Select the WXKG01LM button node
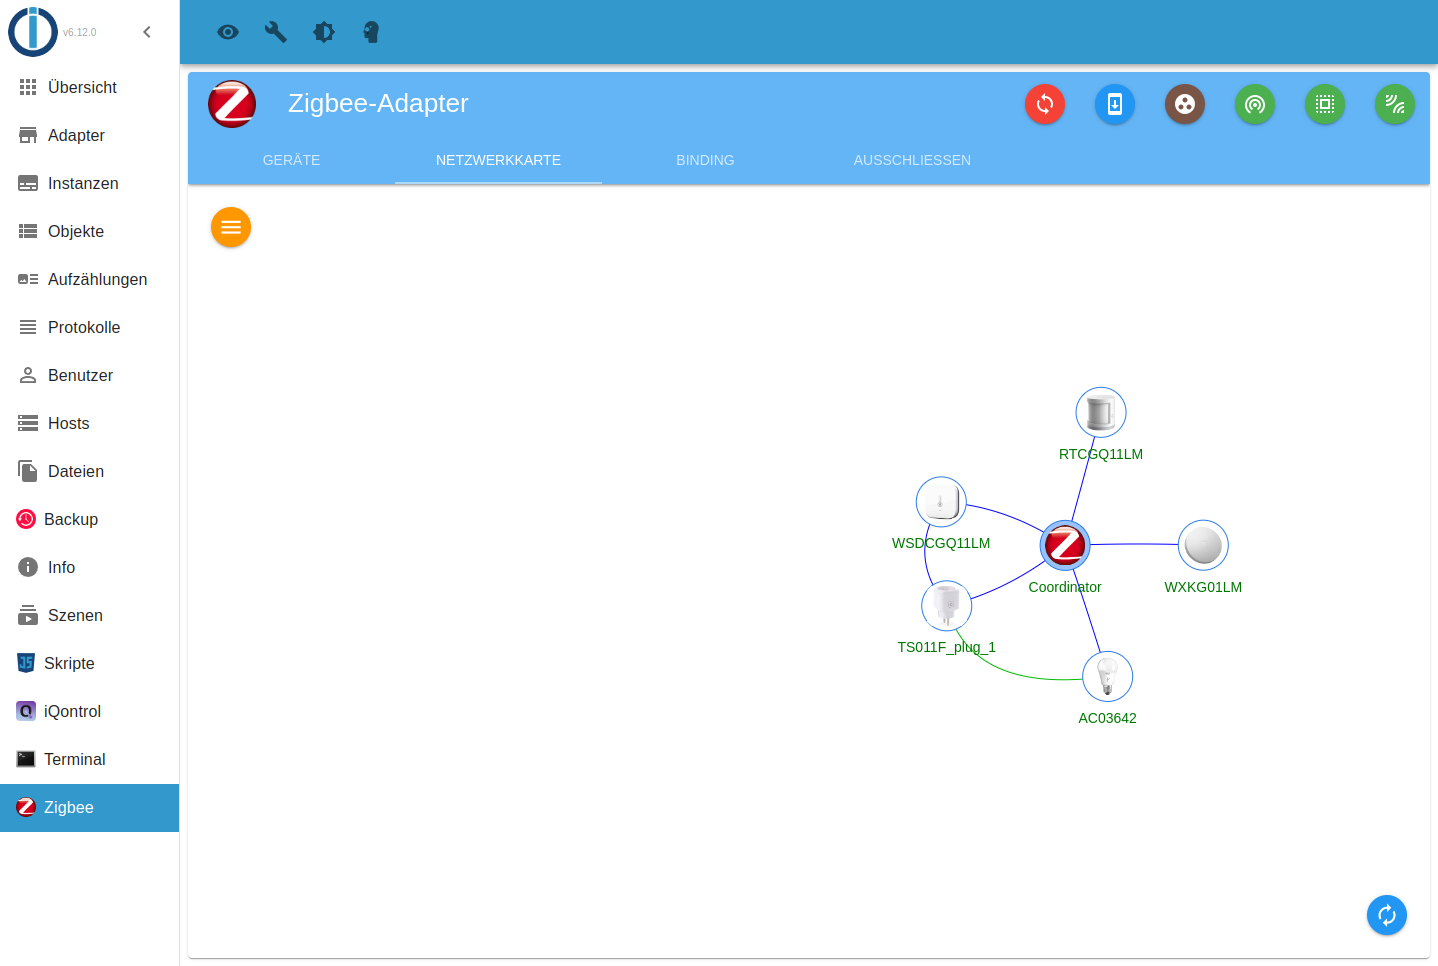This screenshot has height=966, width=1438. [x=1203, y=545]
